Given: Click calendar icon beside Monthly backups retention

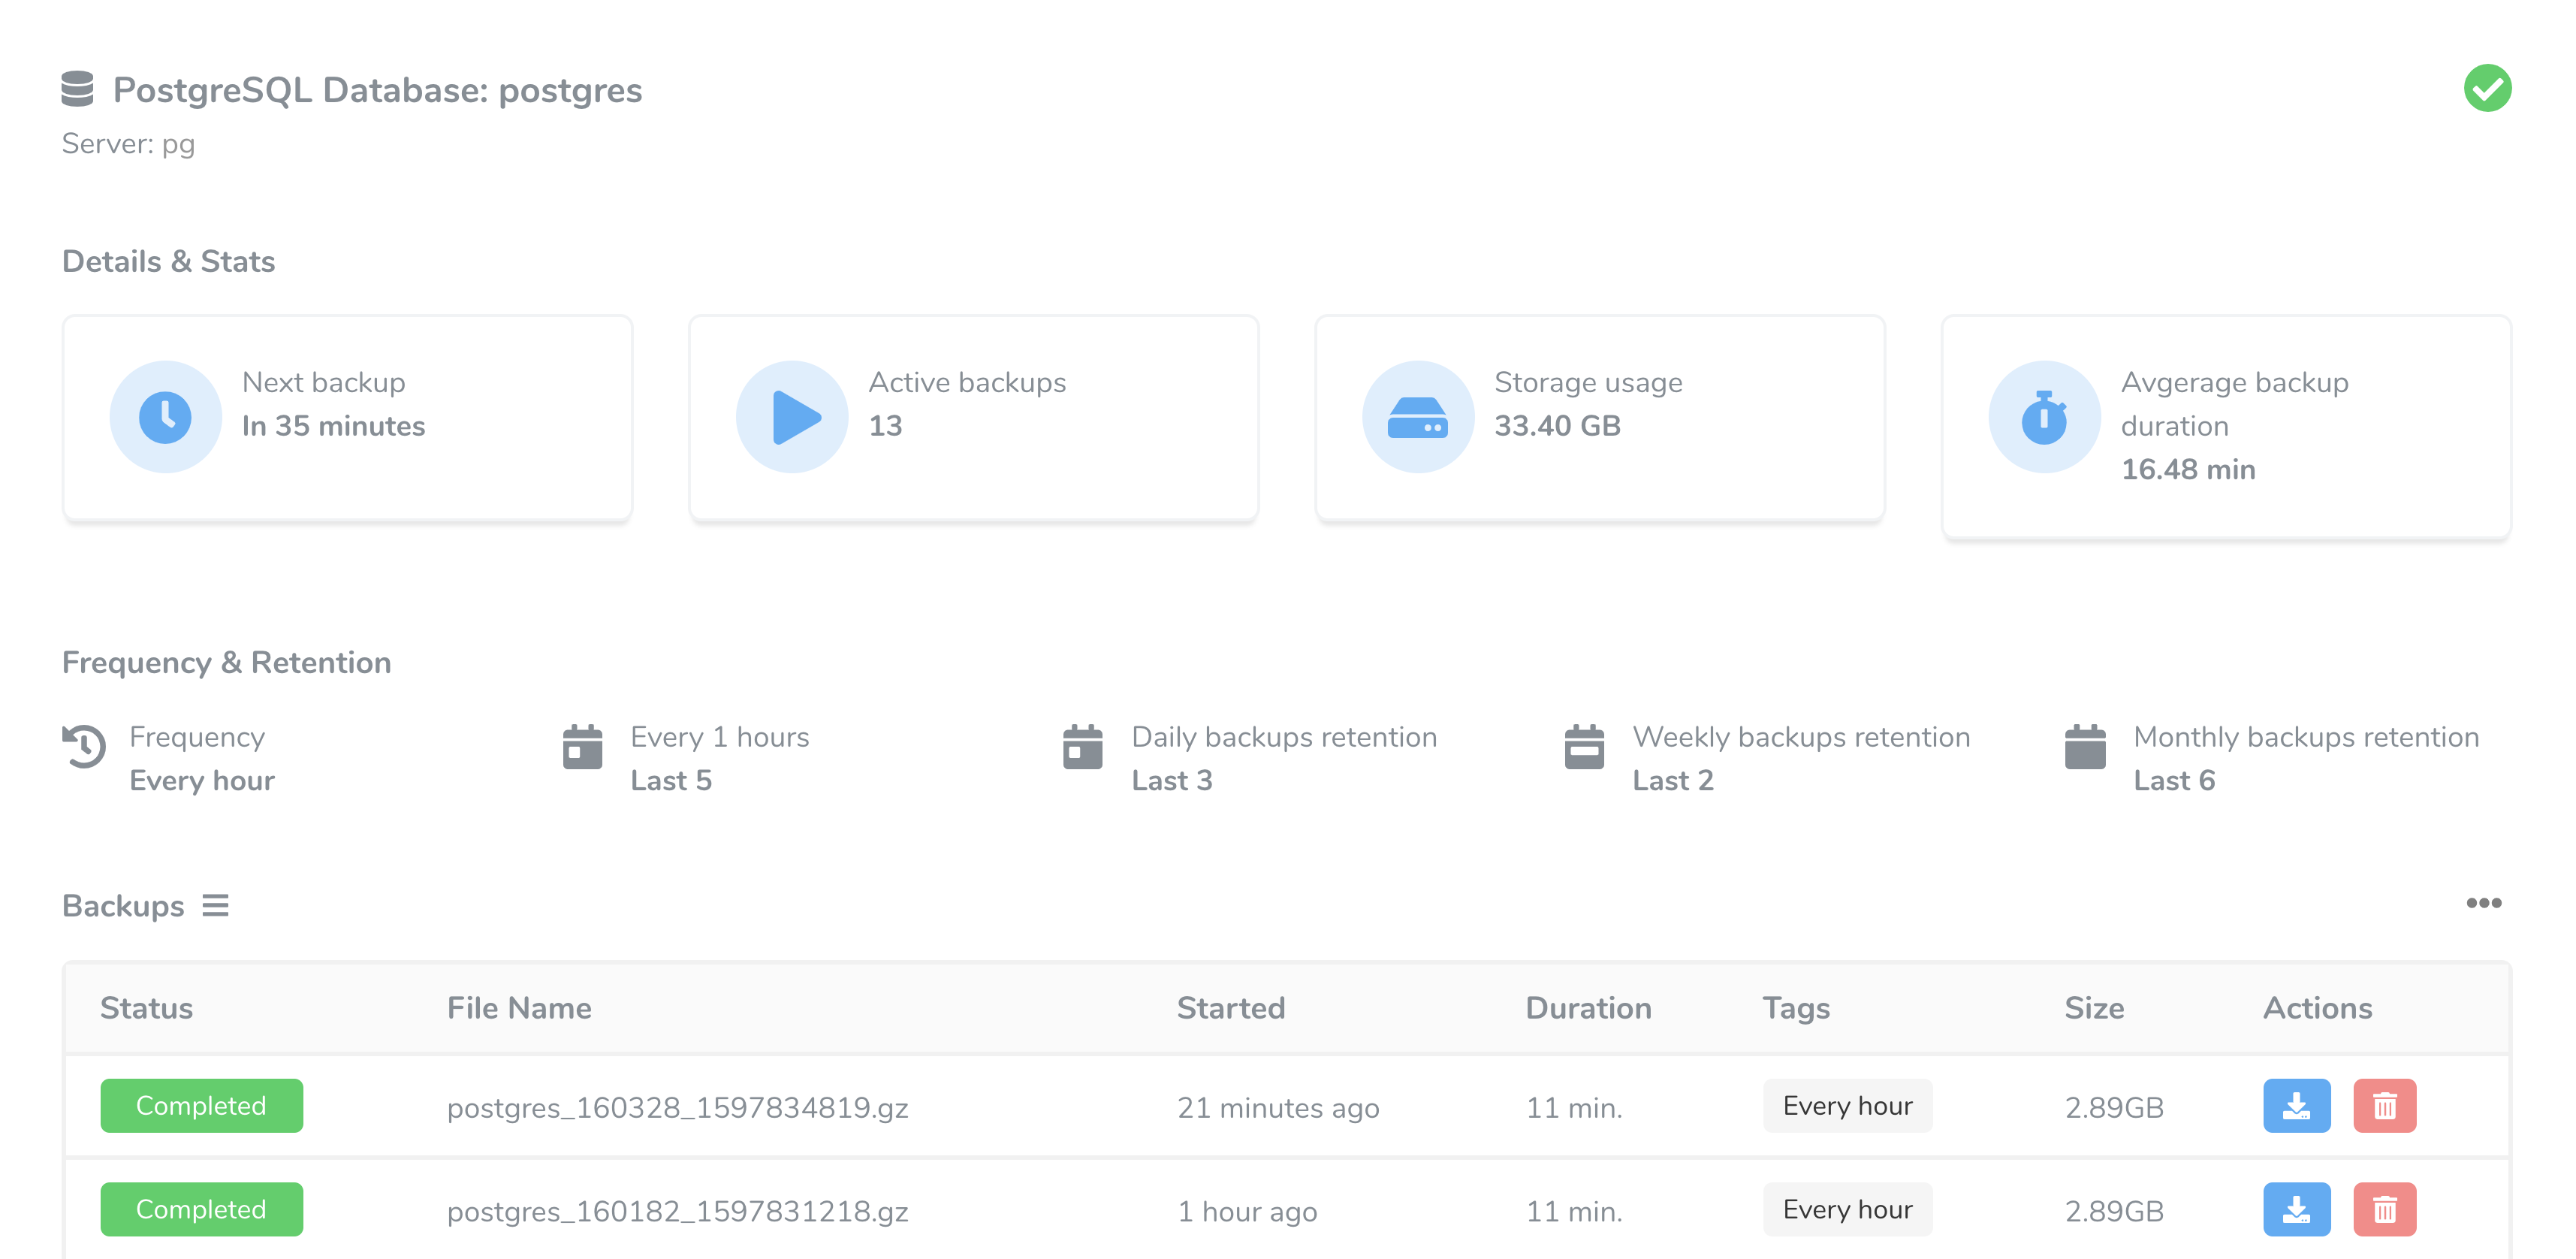Looking at the screenshot, I should [2085, 747].
